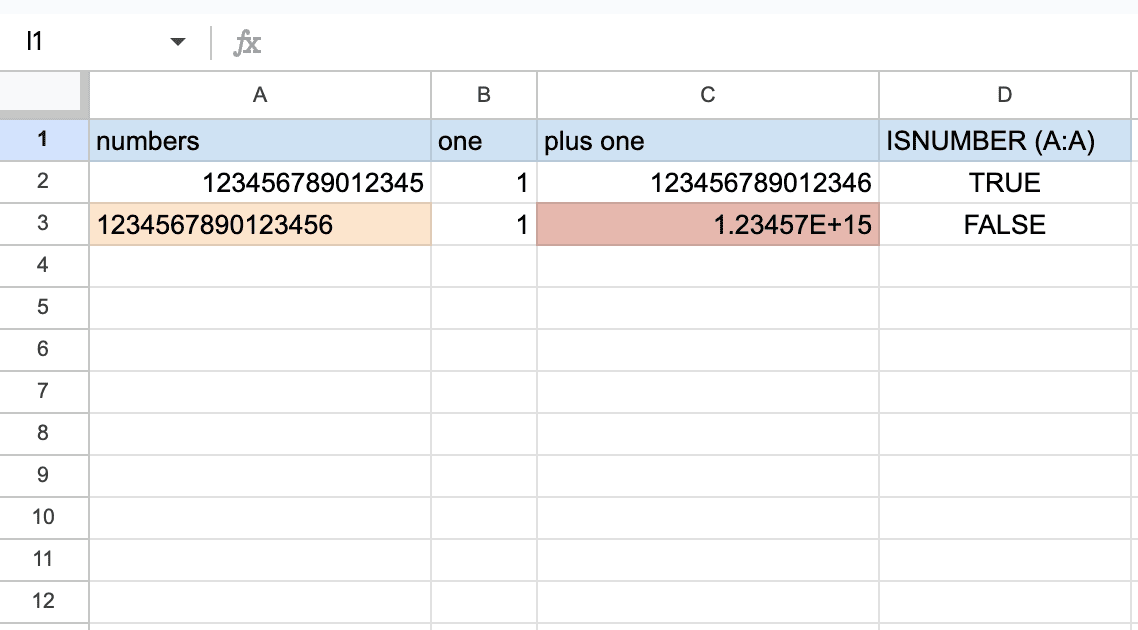Select row 1 header

pos(44,140)
